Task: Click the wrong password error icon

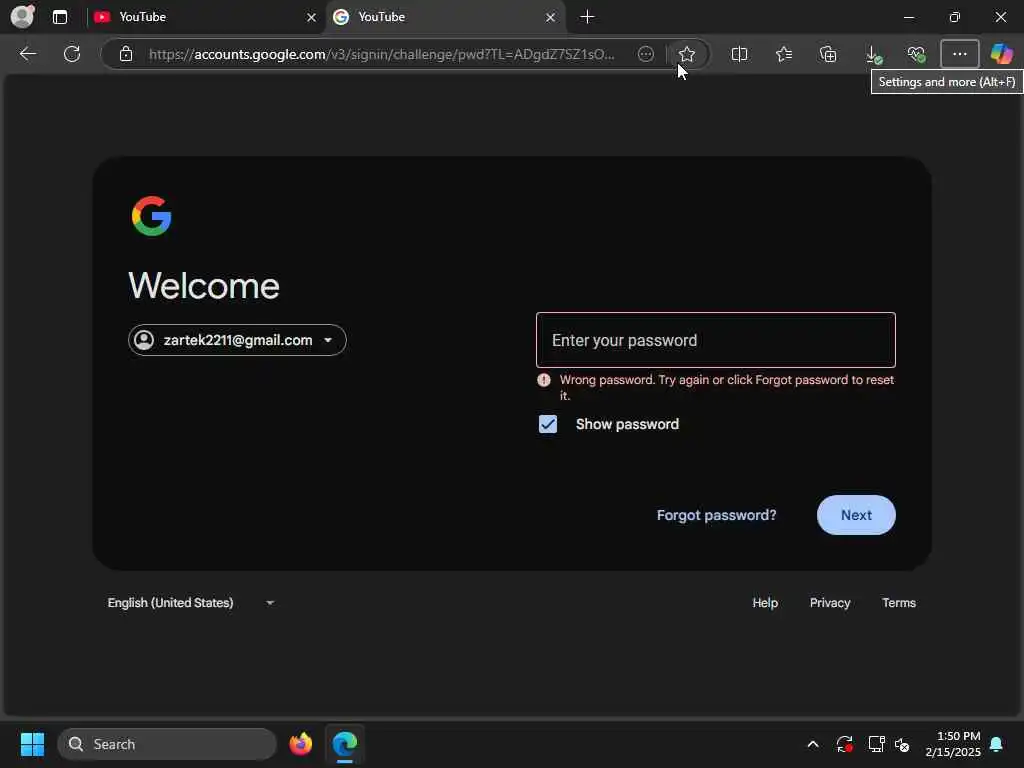Action: (x=543, y=380)
